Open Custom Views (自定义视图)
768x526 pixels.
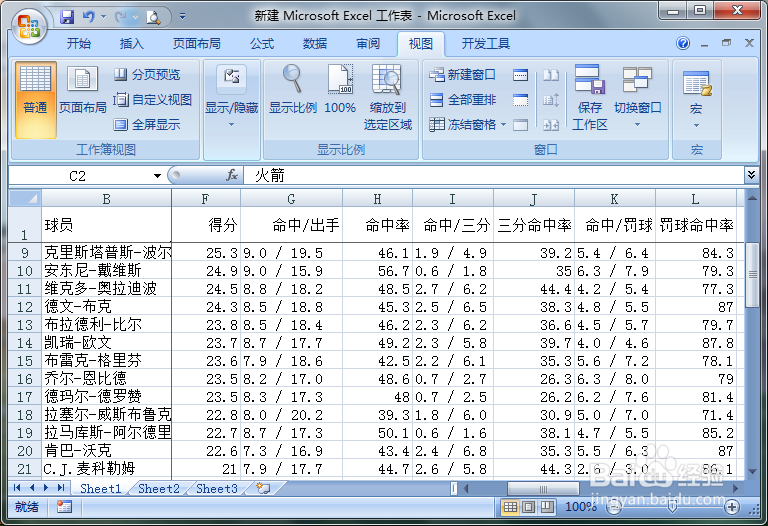[152, 99]
